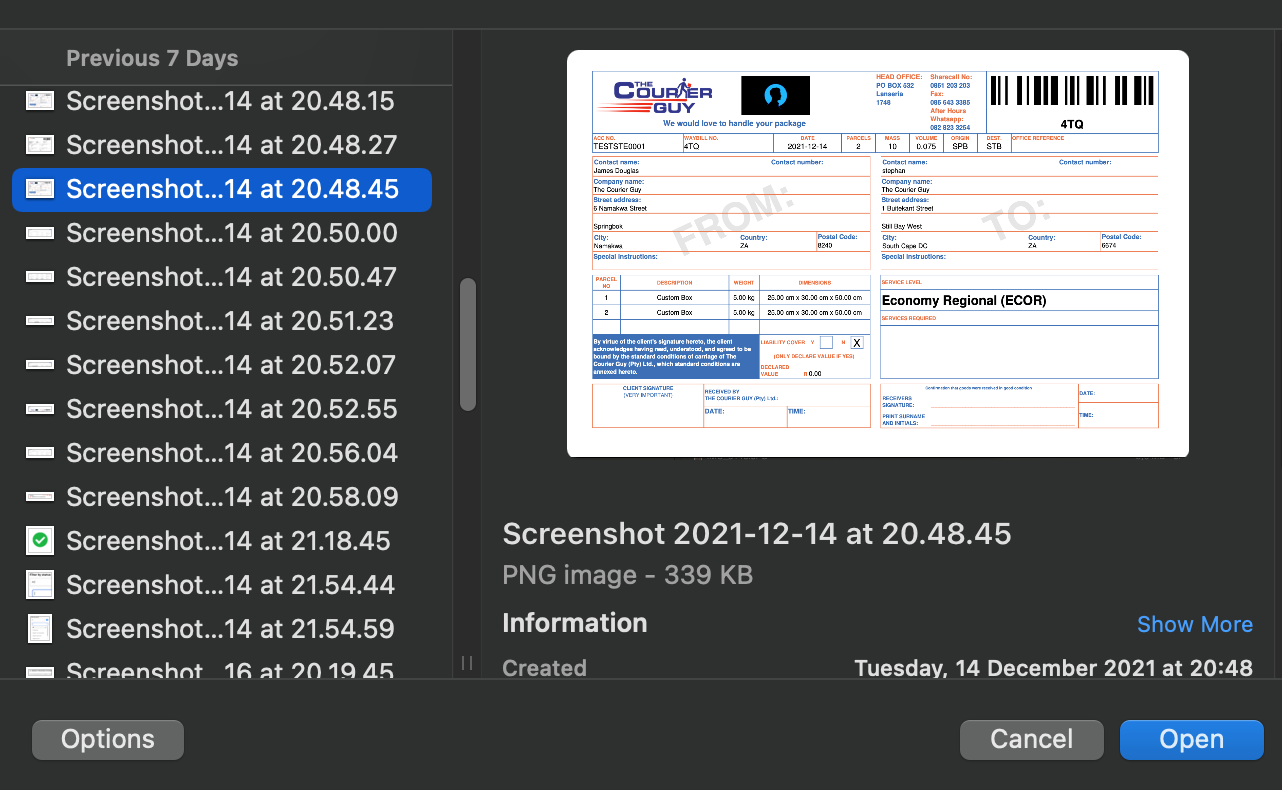
Task: Click file icon of Screenshot 20.50.47
Action: 39,277
